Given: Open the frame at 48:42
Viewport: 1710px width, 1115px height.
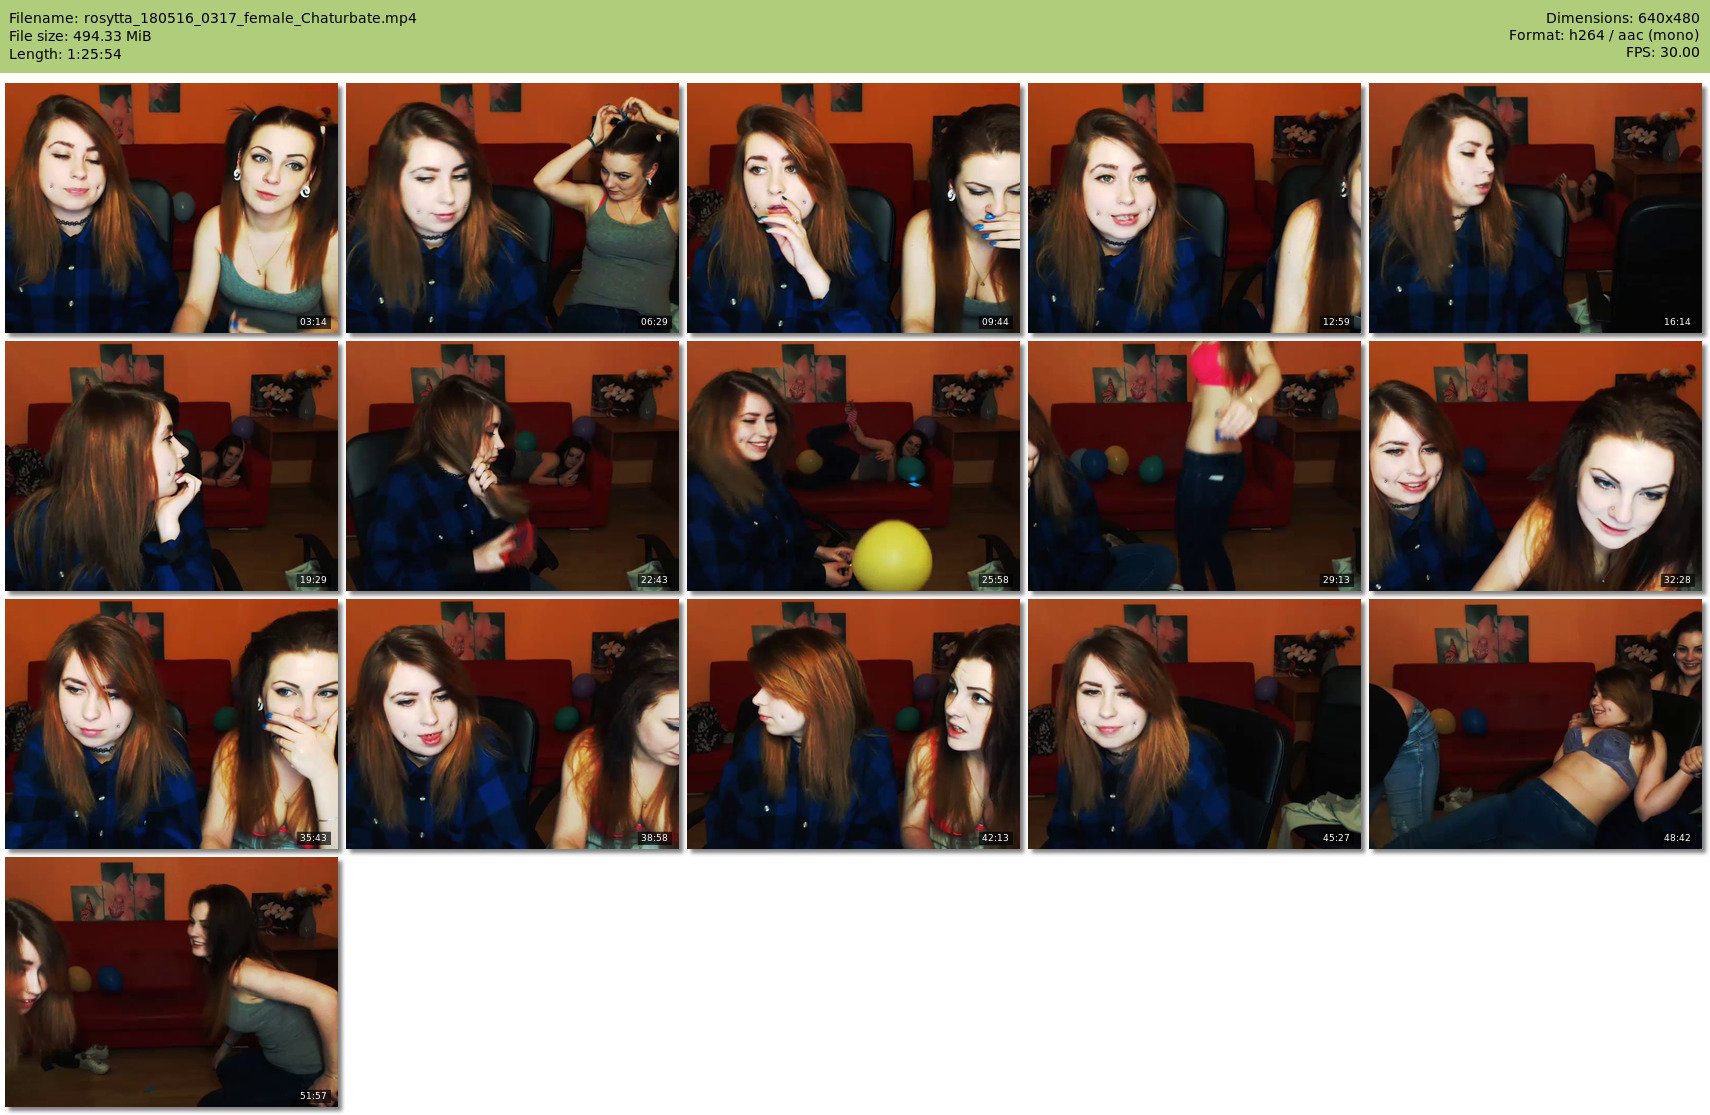Looking at the screenshot, I should point(1535,724).
